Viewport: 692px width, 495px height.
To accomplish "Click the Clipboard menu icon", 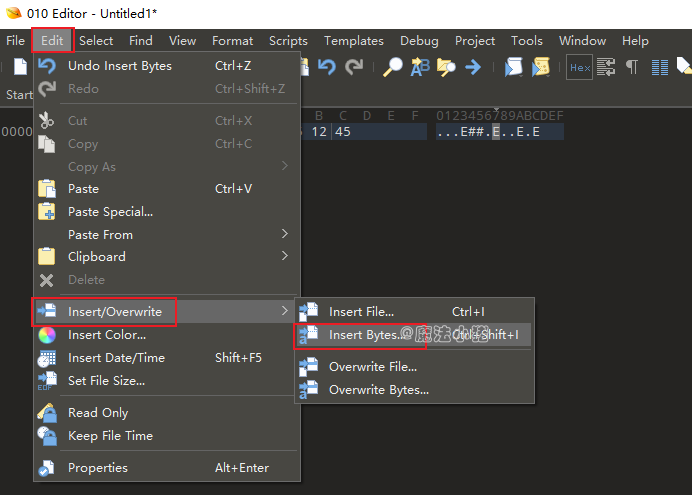I will [47, 256].
